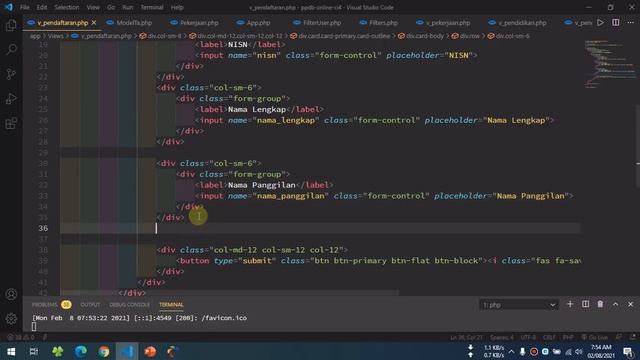The height and width of the screenshot is (360, 640).
Task: Open the orange circular app on the taskbar
Action: [x=150, y=351]
